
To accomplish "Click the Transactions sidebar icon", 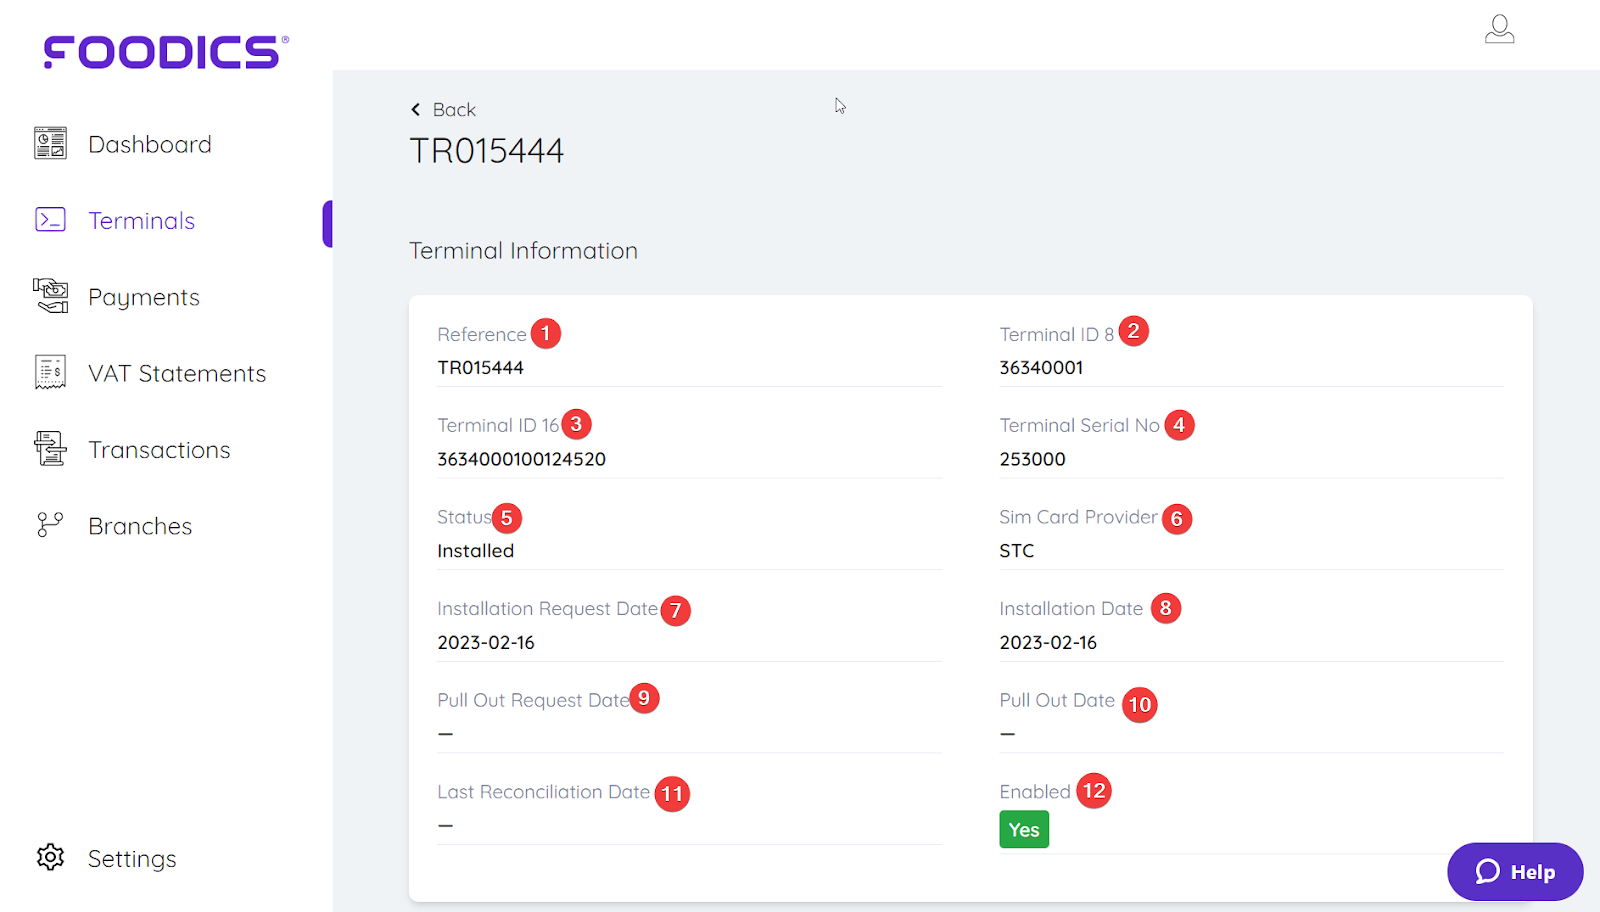I will click(x=50, y=449).
